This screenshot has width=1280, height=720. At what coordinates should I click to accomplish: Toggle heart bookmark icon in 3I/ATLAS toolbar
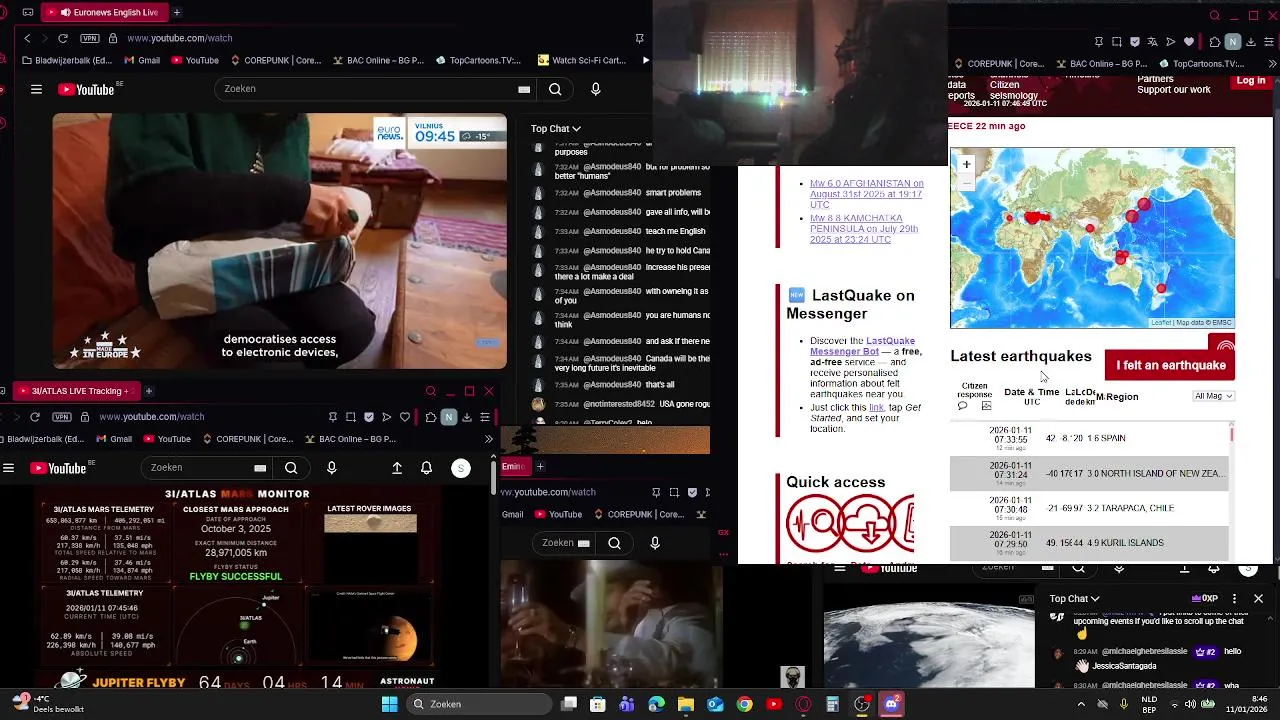tap(405, 416)
